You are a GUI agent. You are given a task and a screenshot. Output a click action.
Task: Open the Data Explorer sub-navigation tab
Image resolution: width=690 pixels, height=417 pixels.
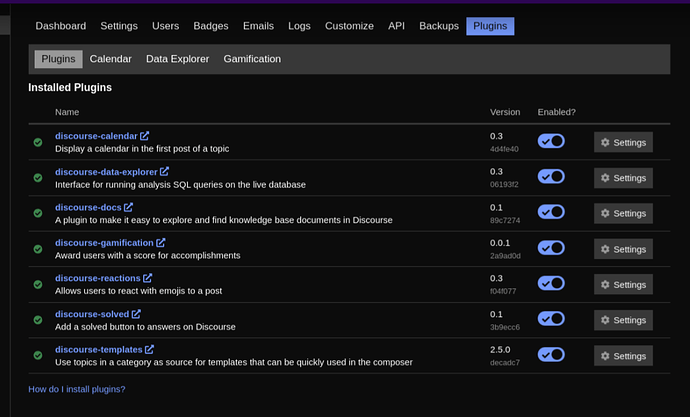177,59
